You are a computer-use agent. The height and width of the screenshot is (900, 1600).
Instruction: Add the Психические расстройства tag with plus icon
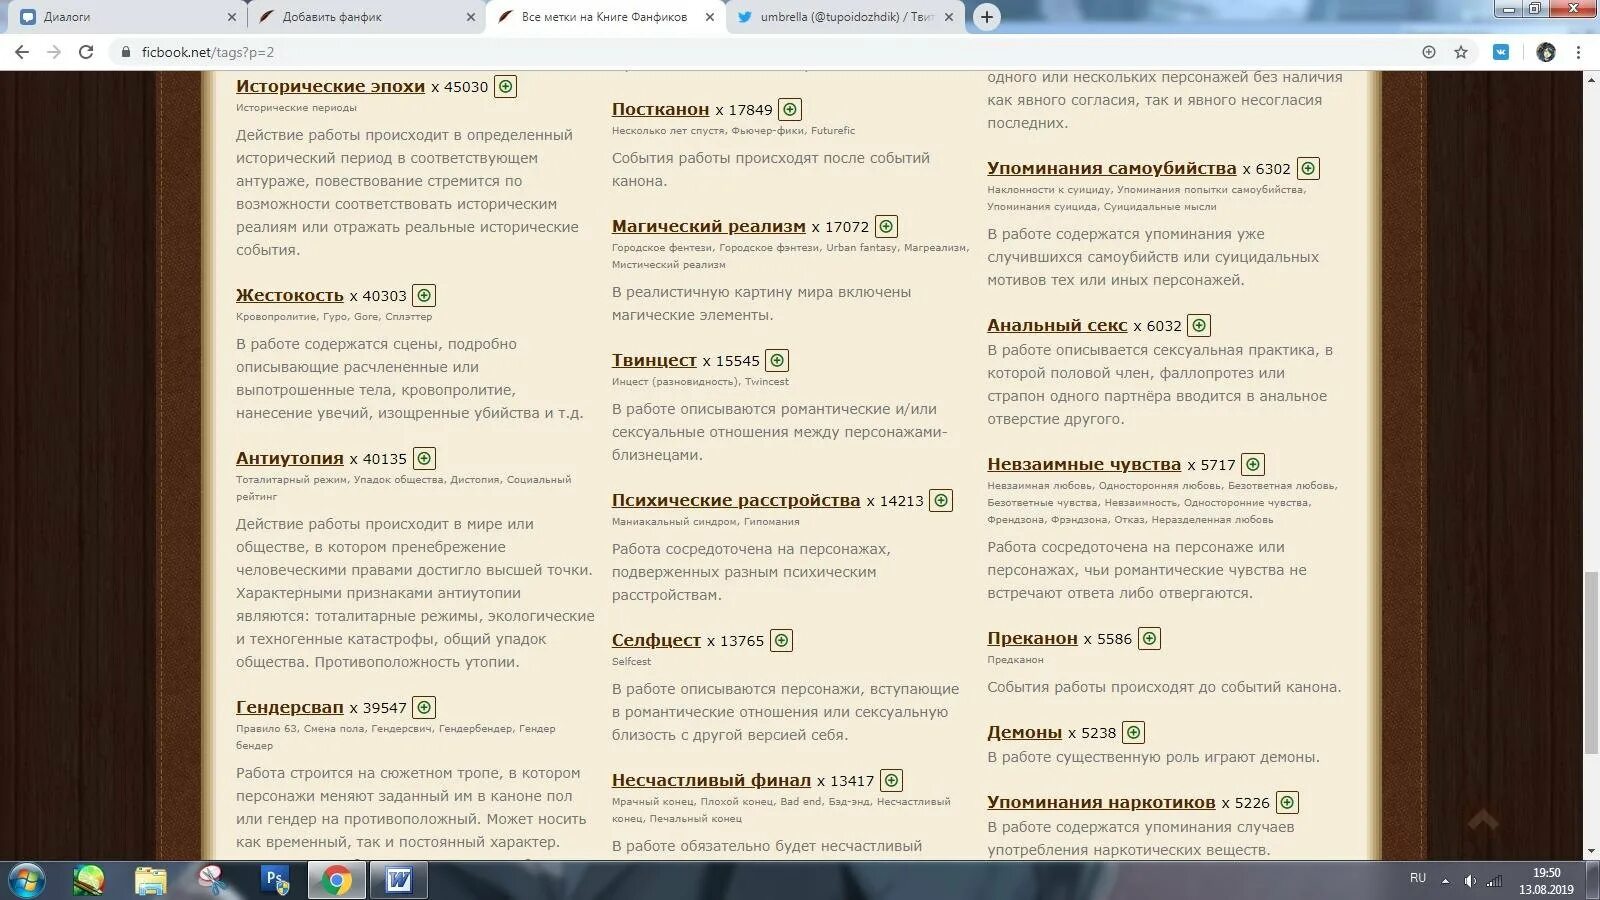pyautogui.click(x=941, y=501)
